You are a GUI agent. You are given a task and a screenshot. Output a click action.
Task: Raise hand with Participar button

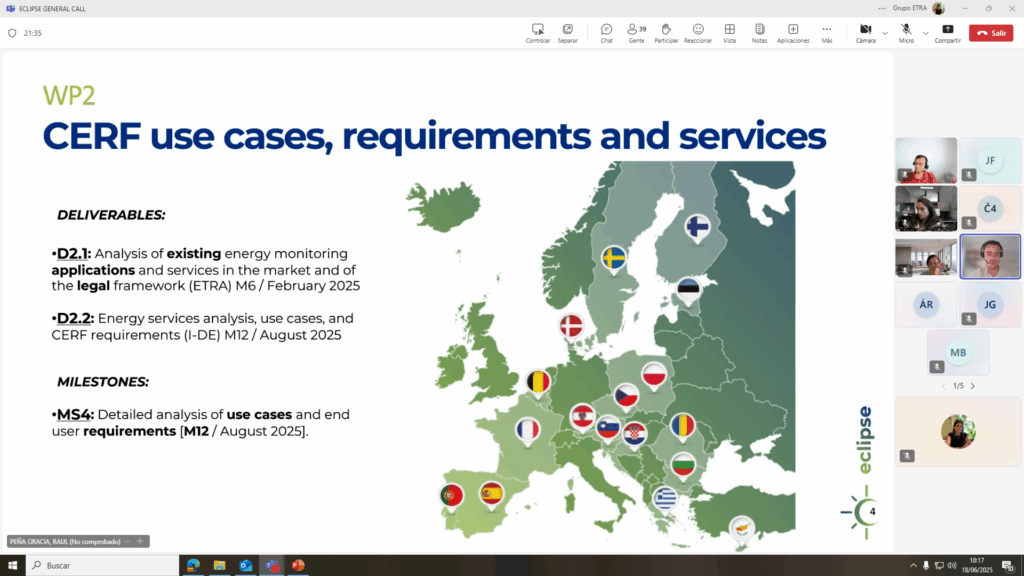click(666, 33)
